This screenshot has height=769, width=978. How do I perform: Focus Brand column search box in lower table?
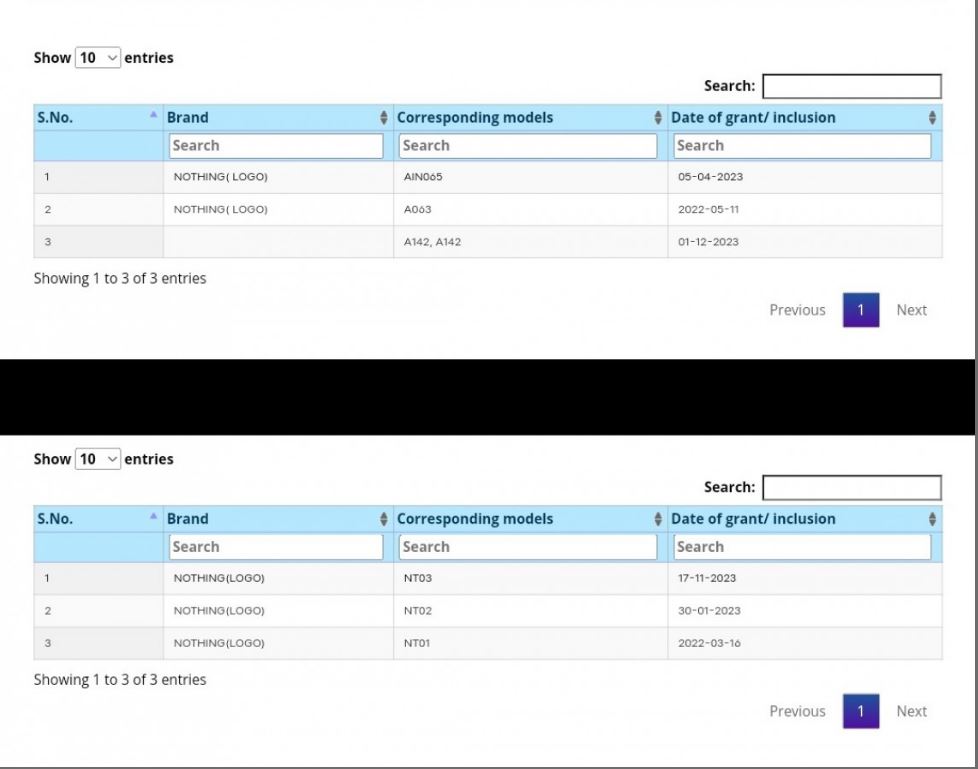coord(276,547)
